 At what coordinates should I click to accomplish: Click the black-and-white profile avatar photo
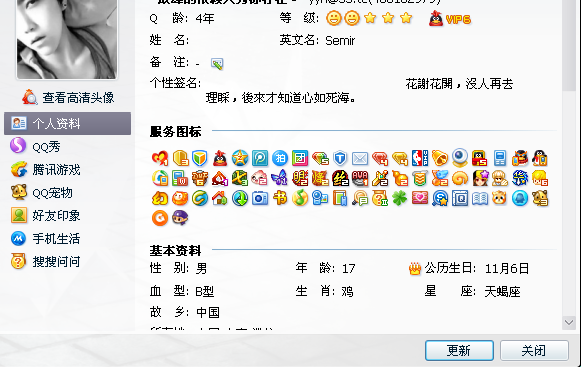pyautogui.click(x=67, y=39)
